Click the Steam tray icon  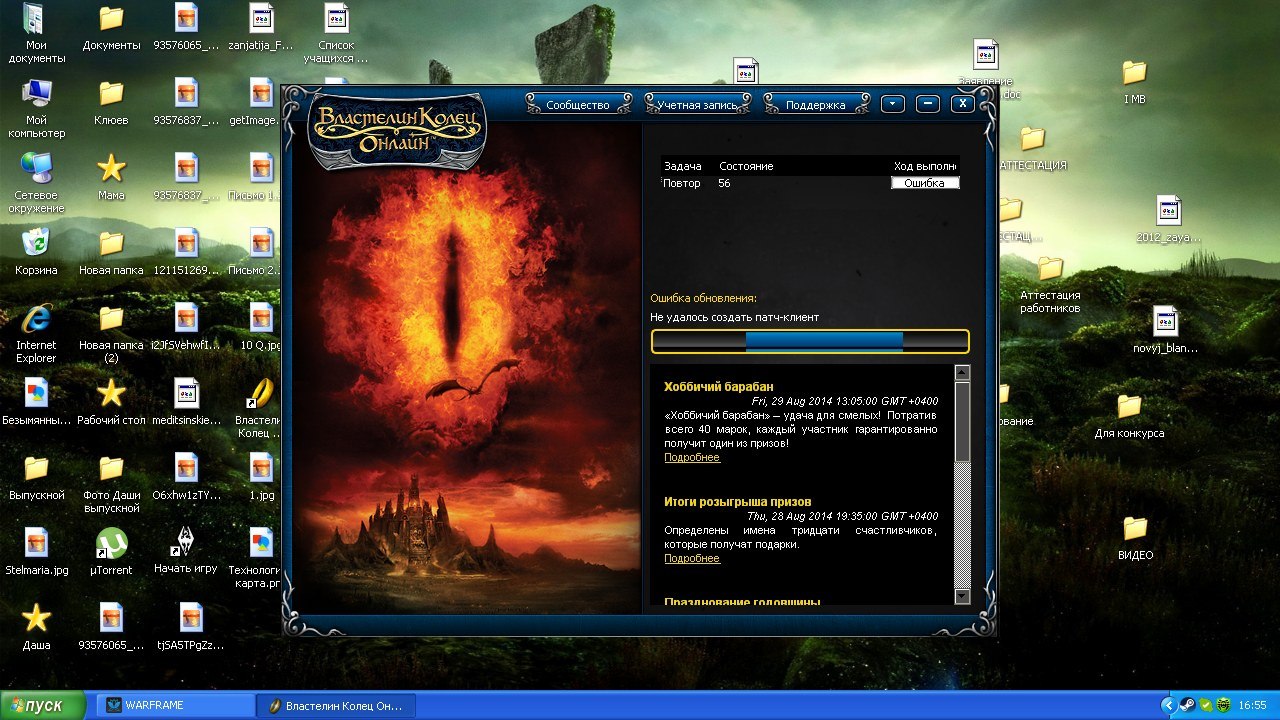click(1187, 705)
